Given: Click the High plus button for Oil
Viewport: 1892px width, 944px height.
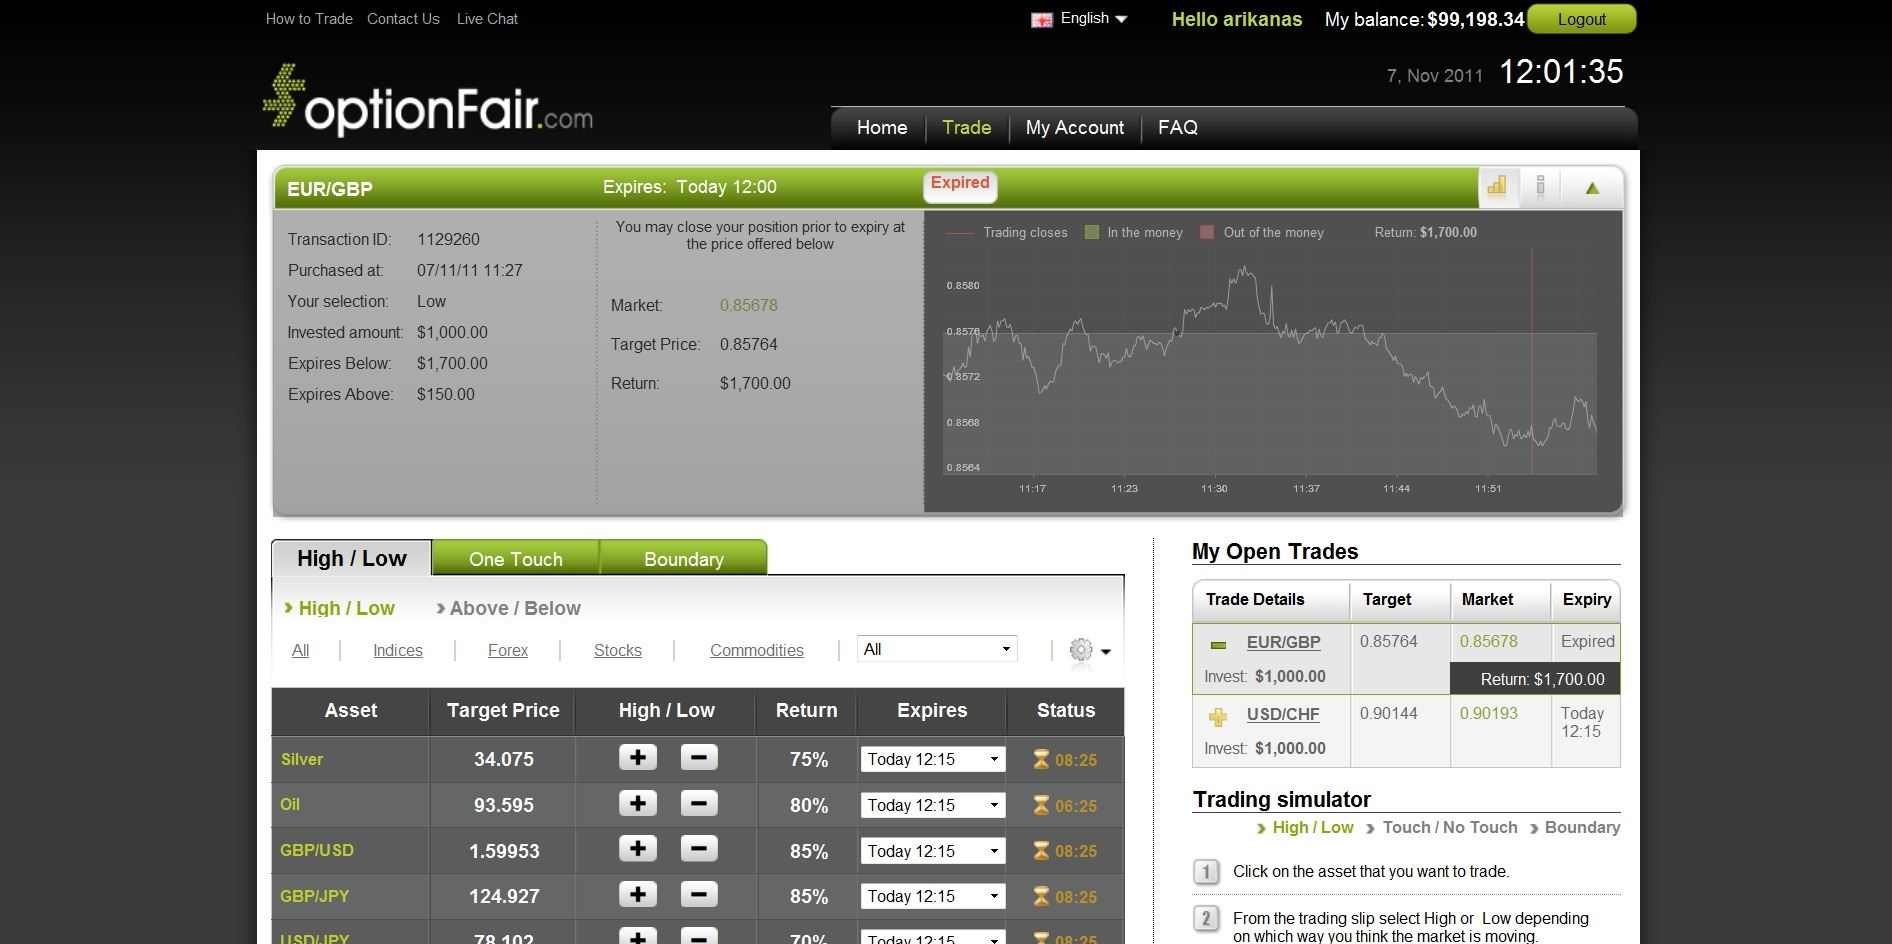Looking at the screenshot, I should point(638,804).
